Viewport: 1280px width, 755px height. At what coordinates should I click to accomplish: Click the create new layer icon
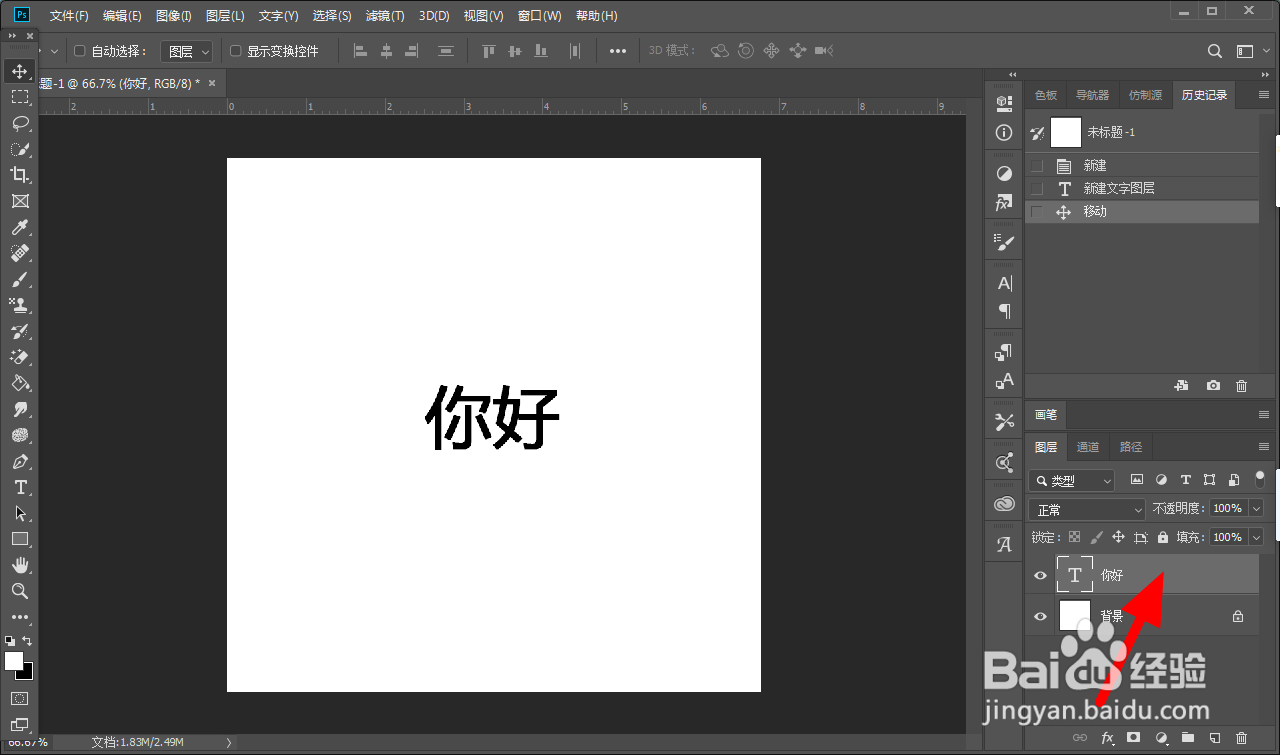[x=1215, y=738]
